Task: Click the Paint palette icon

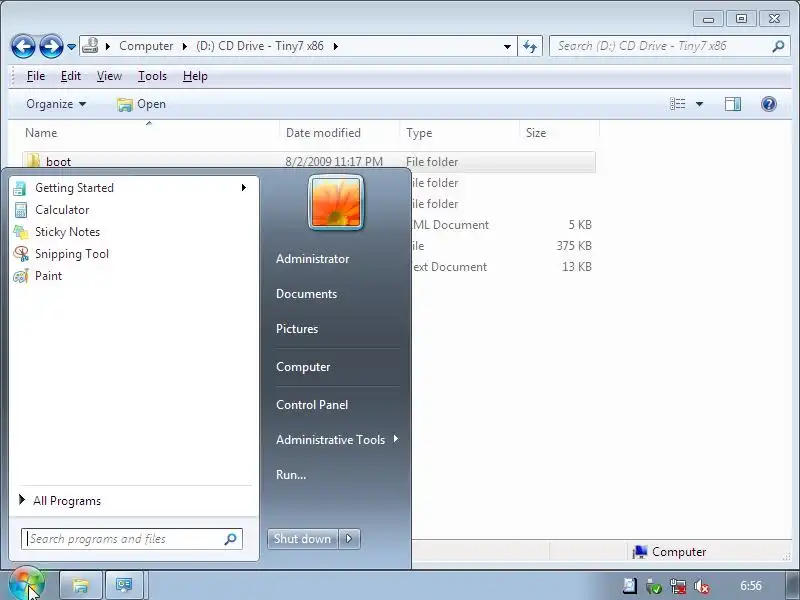Action: [x=20, y=276]
